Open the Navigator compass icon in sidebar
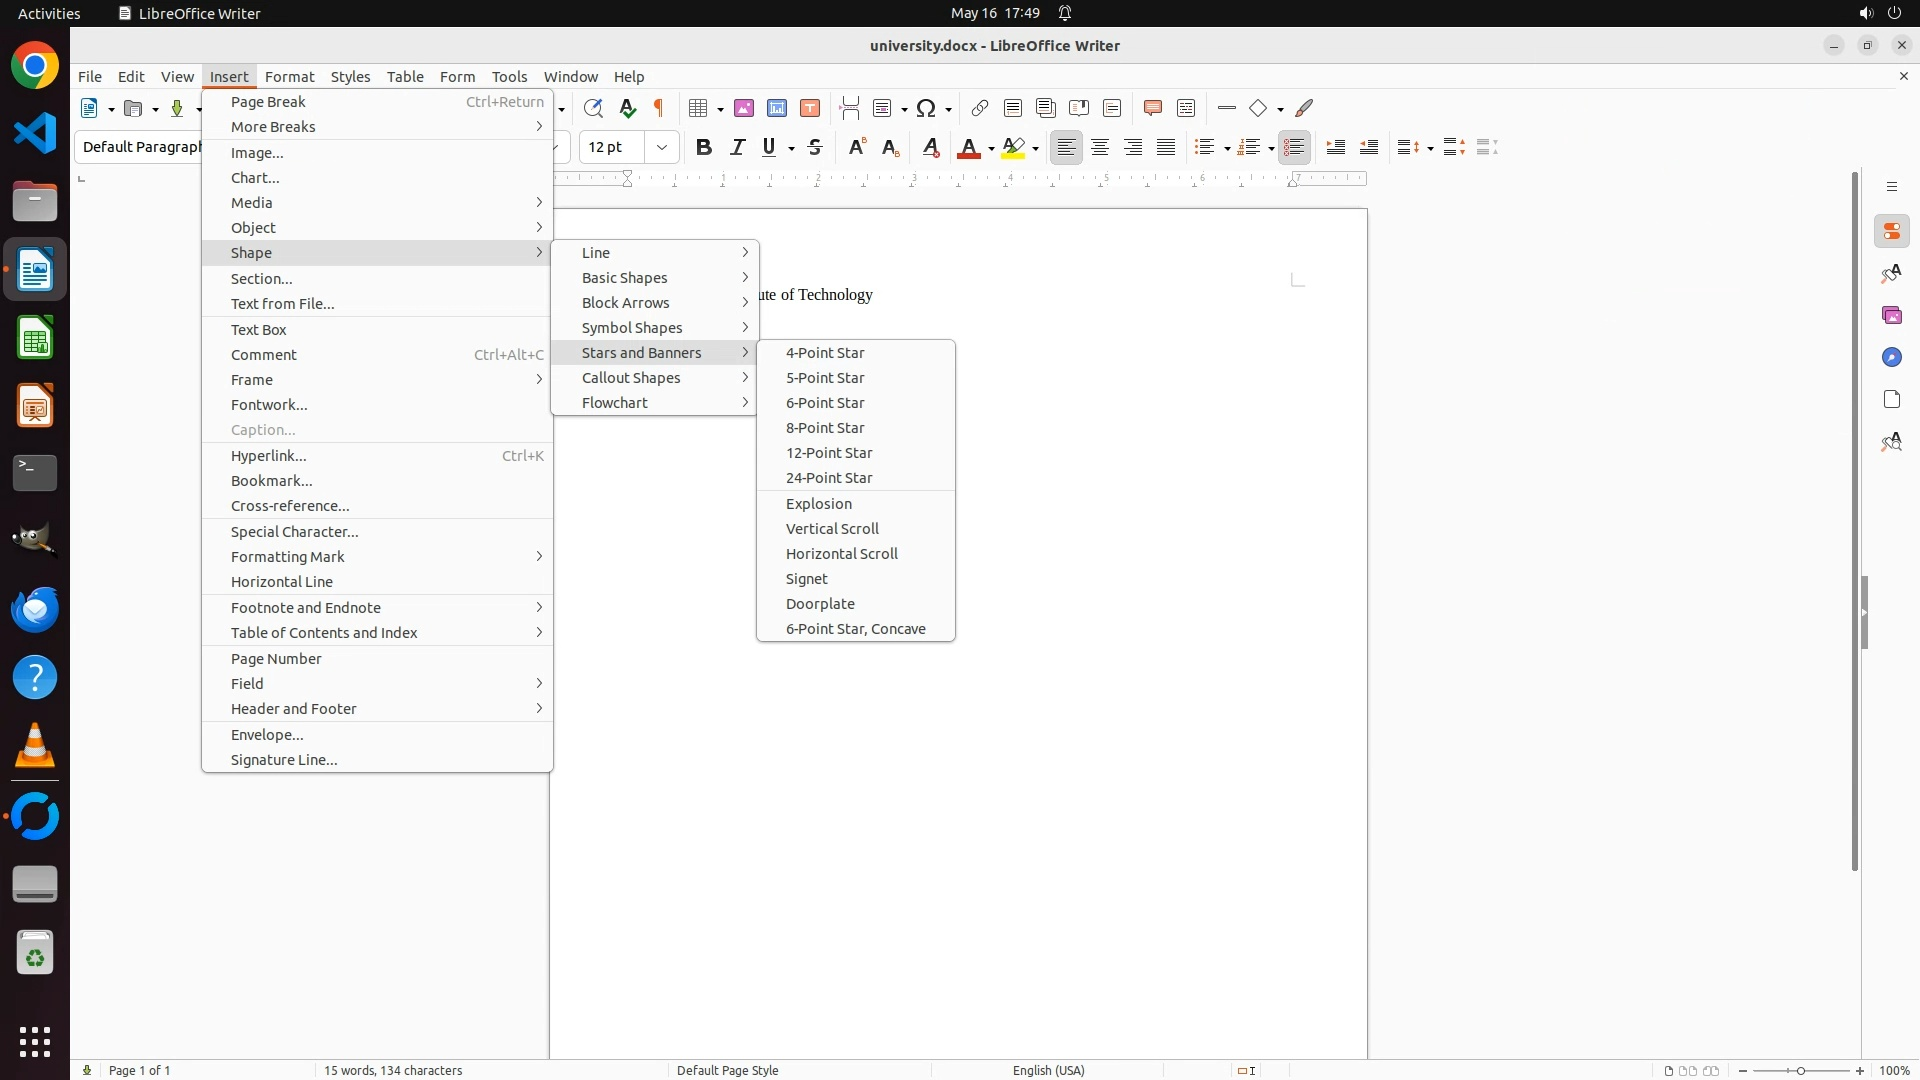Viewport: 1920px width, 1080px height. click(1891, 358)
